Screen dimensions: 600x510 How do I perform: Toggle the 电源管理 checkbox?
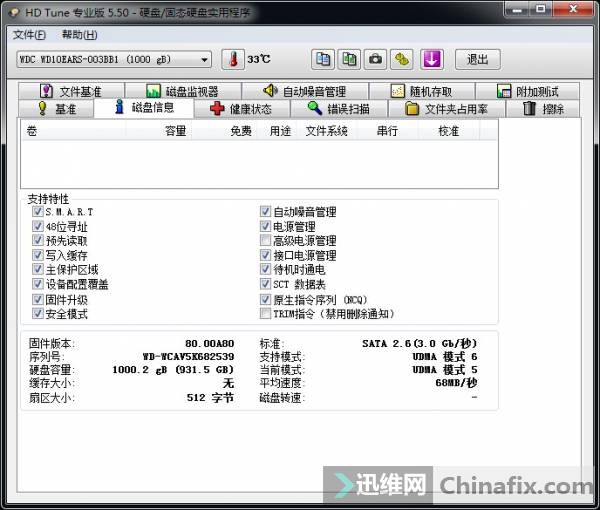(x=265, y=226)
